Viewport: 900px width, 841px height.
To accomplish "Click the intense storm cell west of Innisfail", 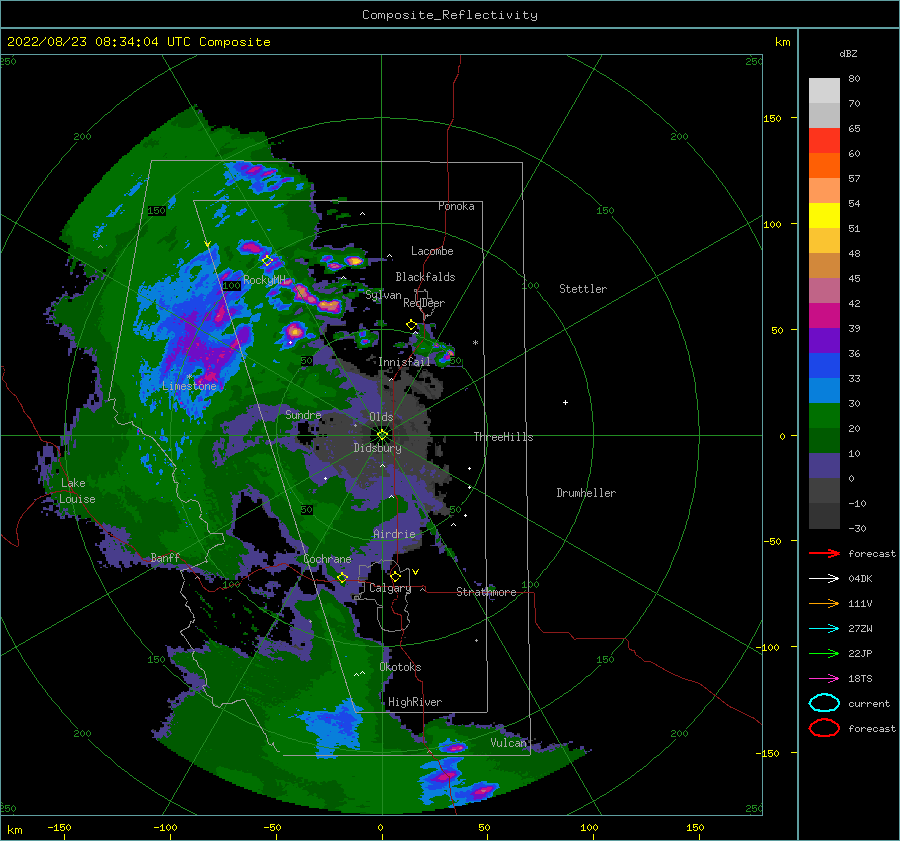I will [x=294, y=331].
